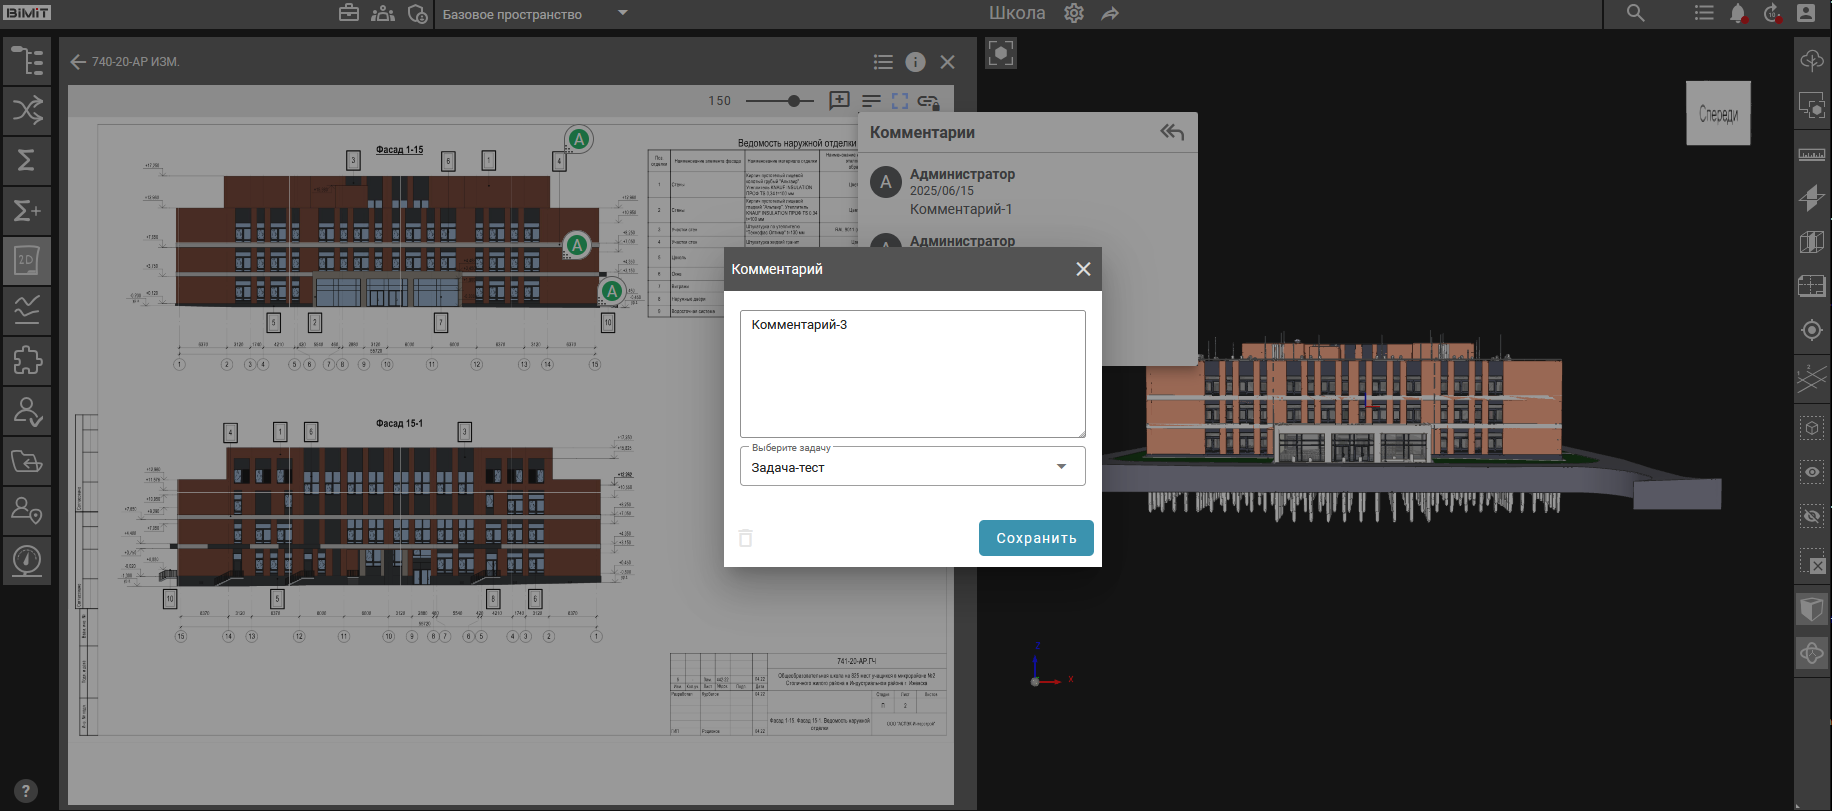This screenshot has width=1832, height=811.
Task: Click the Sigma summation tool icon
Action: (27, 160)
